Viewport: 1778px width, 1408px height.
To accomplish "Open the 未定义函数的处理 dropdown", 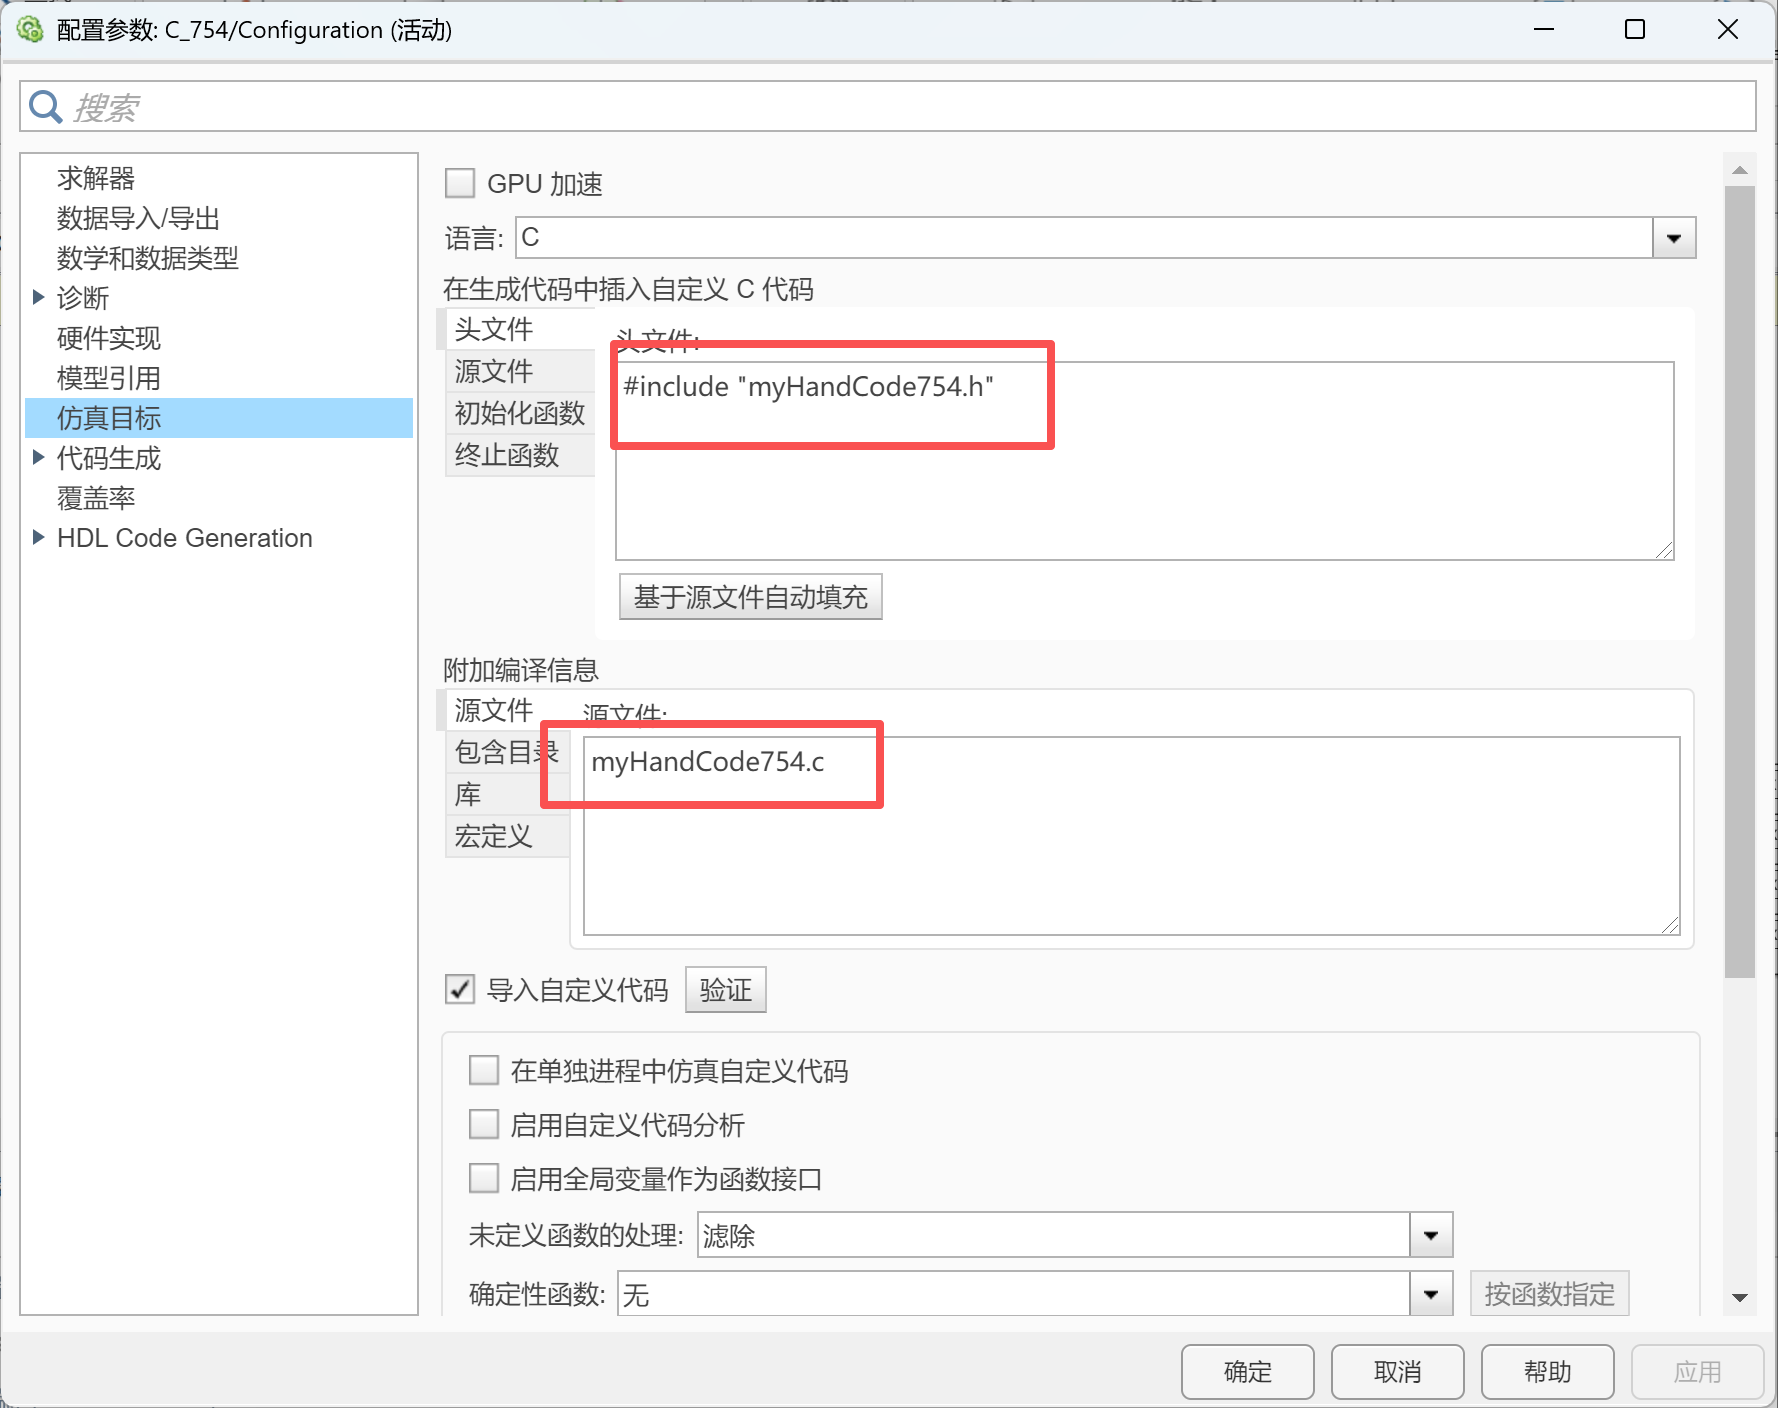I will coord(1431,1235).
